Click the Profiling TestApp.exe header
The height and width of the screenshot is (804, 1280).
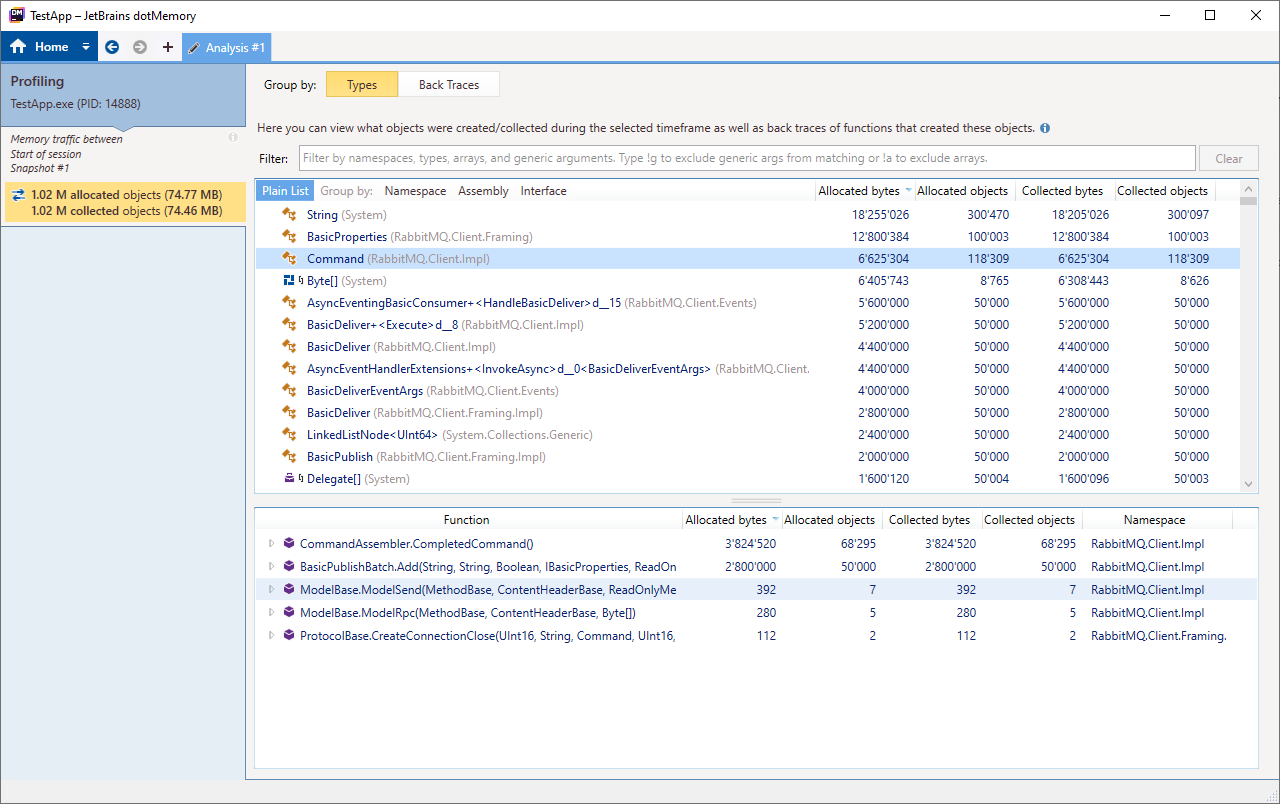123,95
